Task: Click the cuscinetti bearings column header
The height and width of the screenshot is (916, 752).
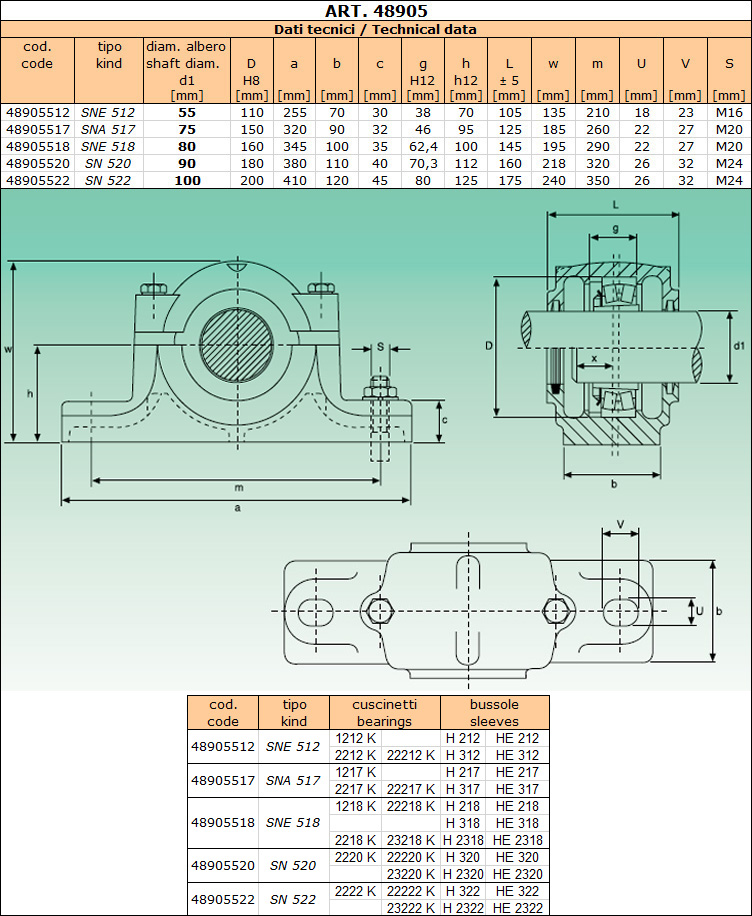Action: [384, 712]
